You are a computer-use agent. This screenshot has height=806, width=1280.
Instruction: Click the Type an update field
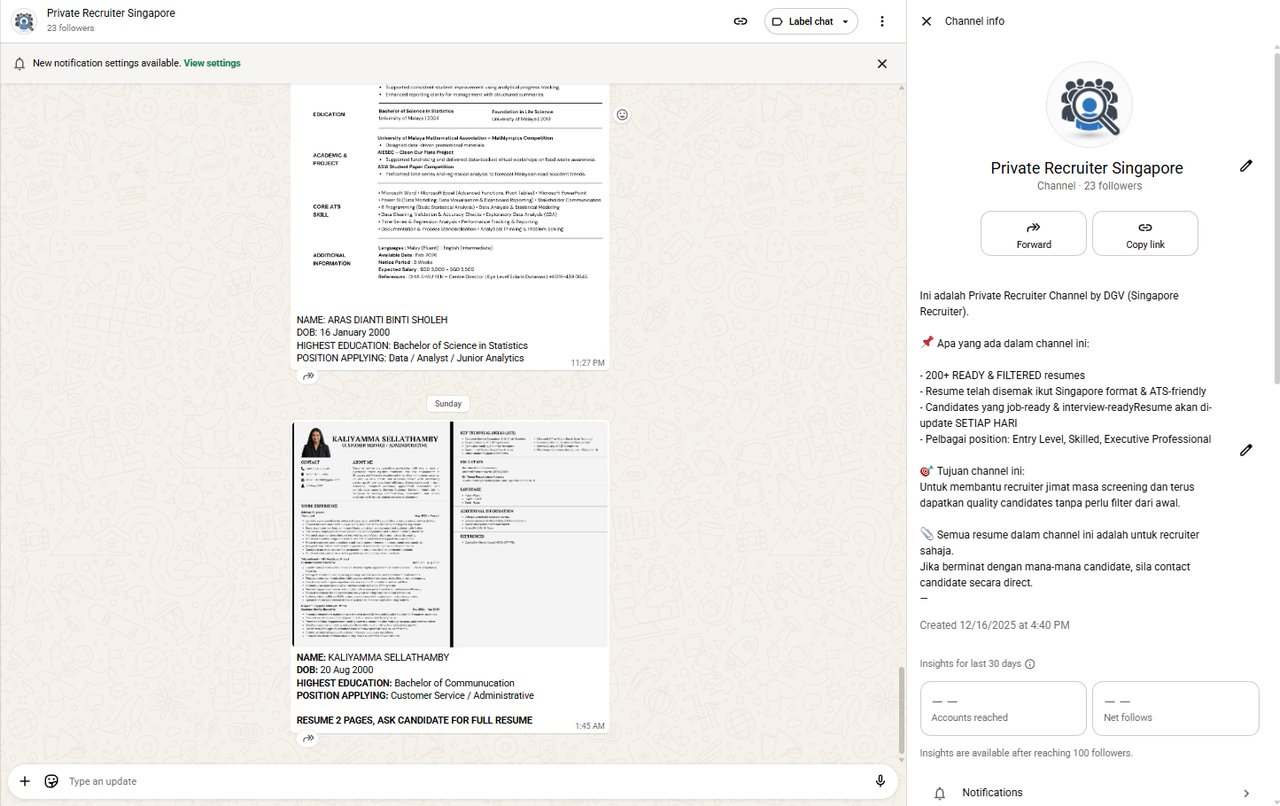click(465, 781)
